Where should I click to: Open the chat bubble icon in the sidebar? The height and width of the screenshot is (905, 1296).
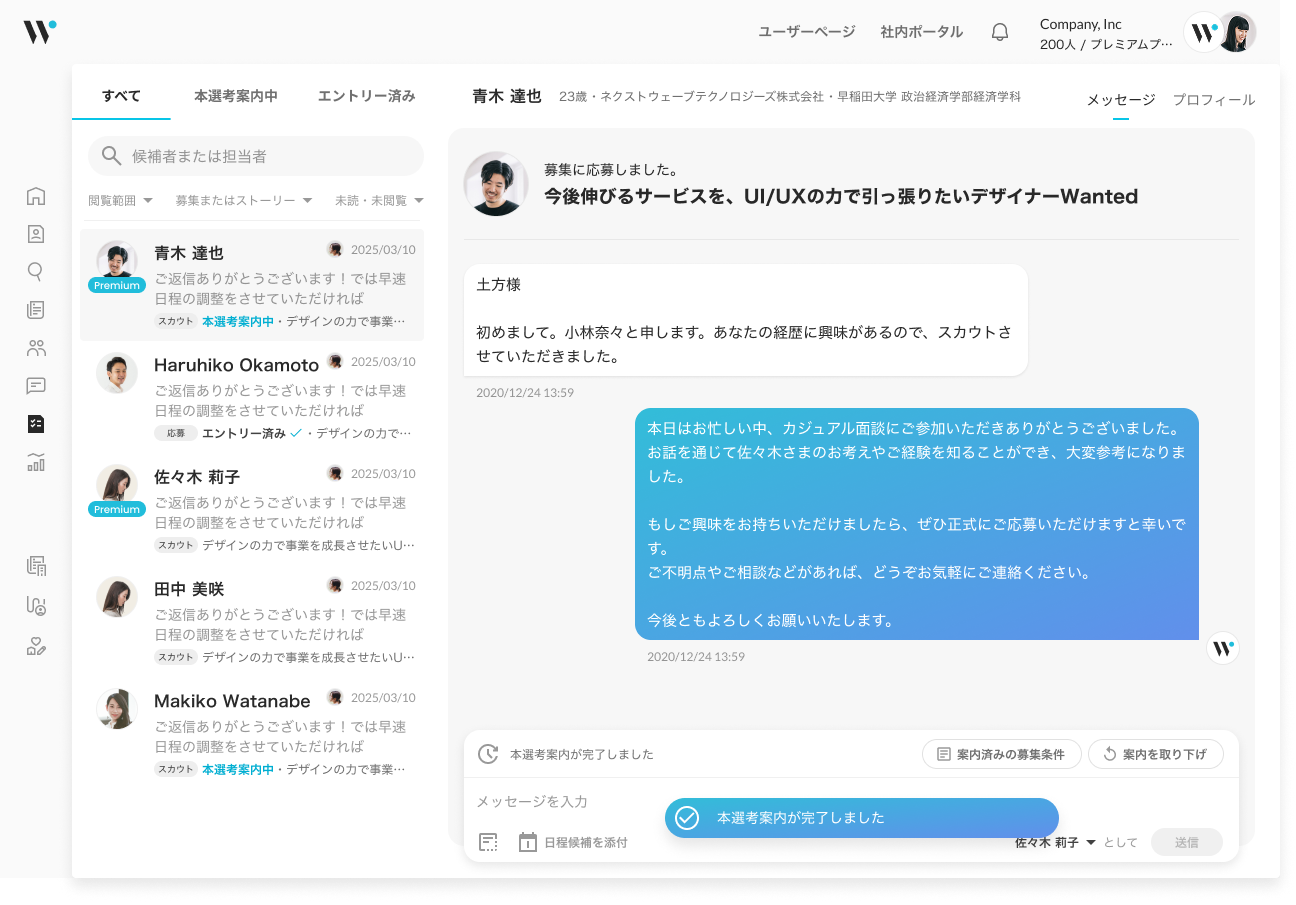coord(36,386)
